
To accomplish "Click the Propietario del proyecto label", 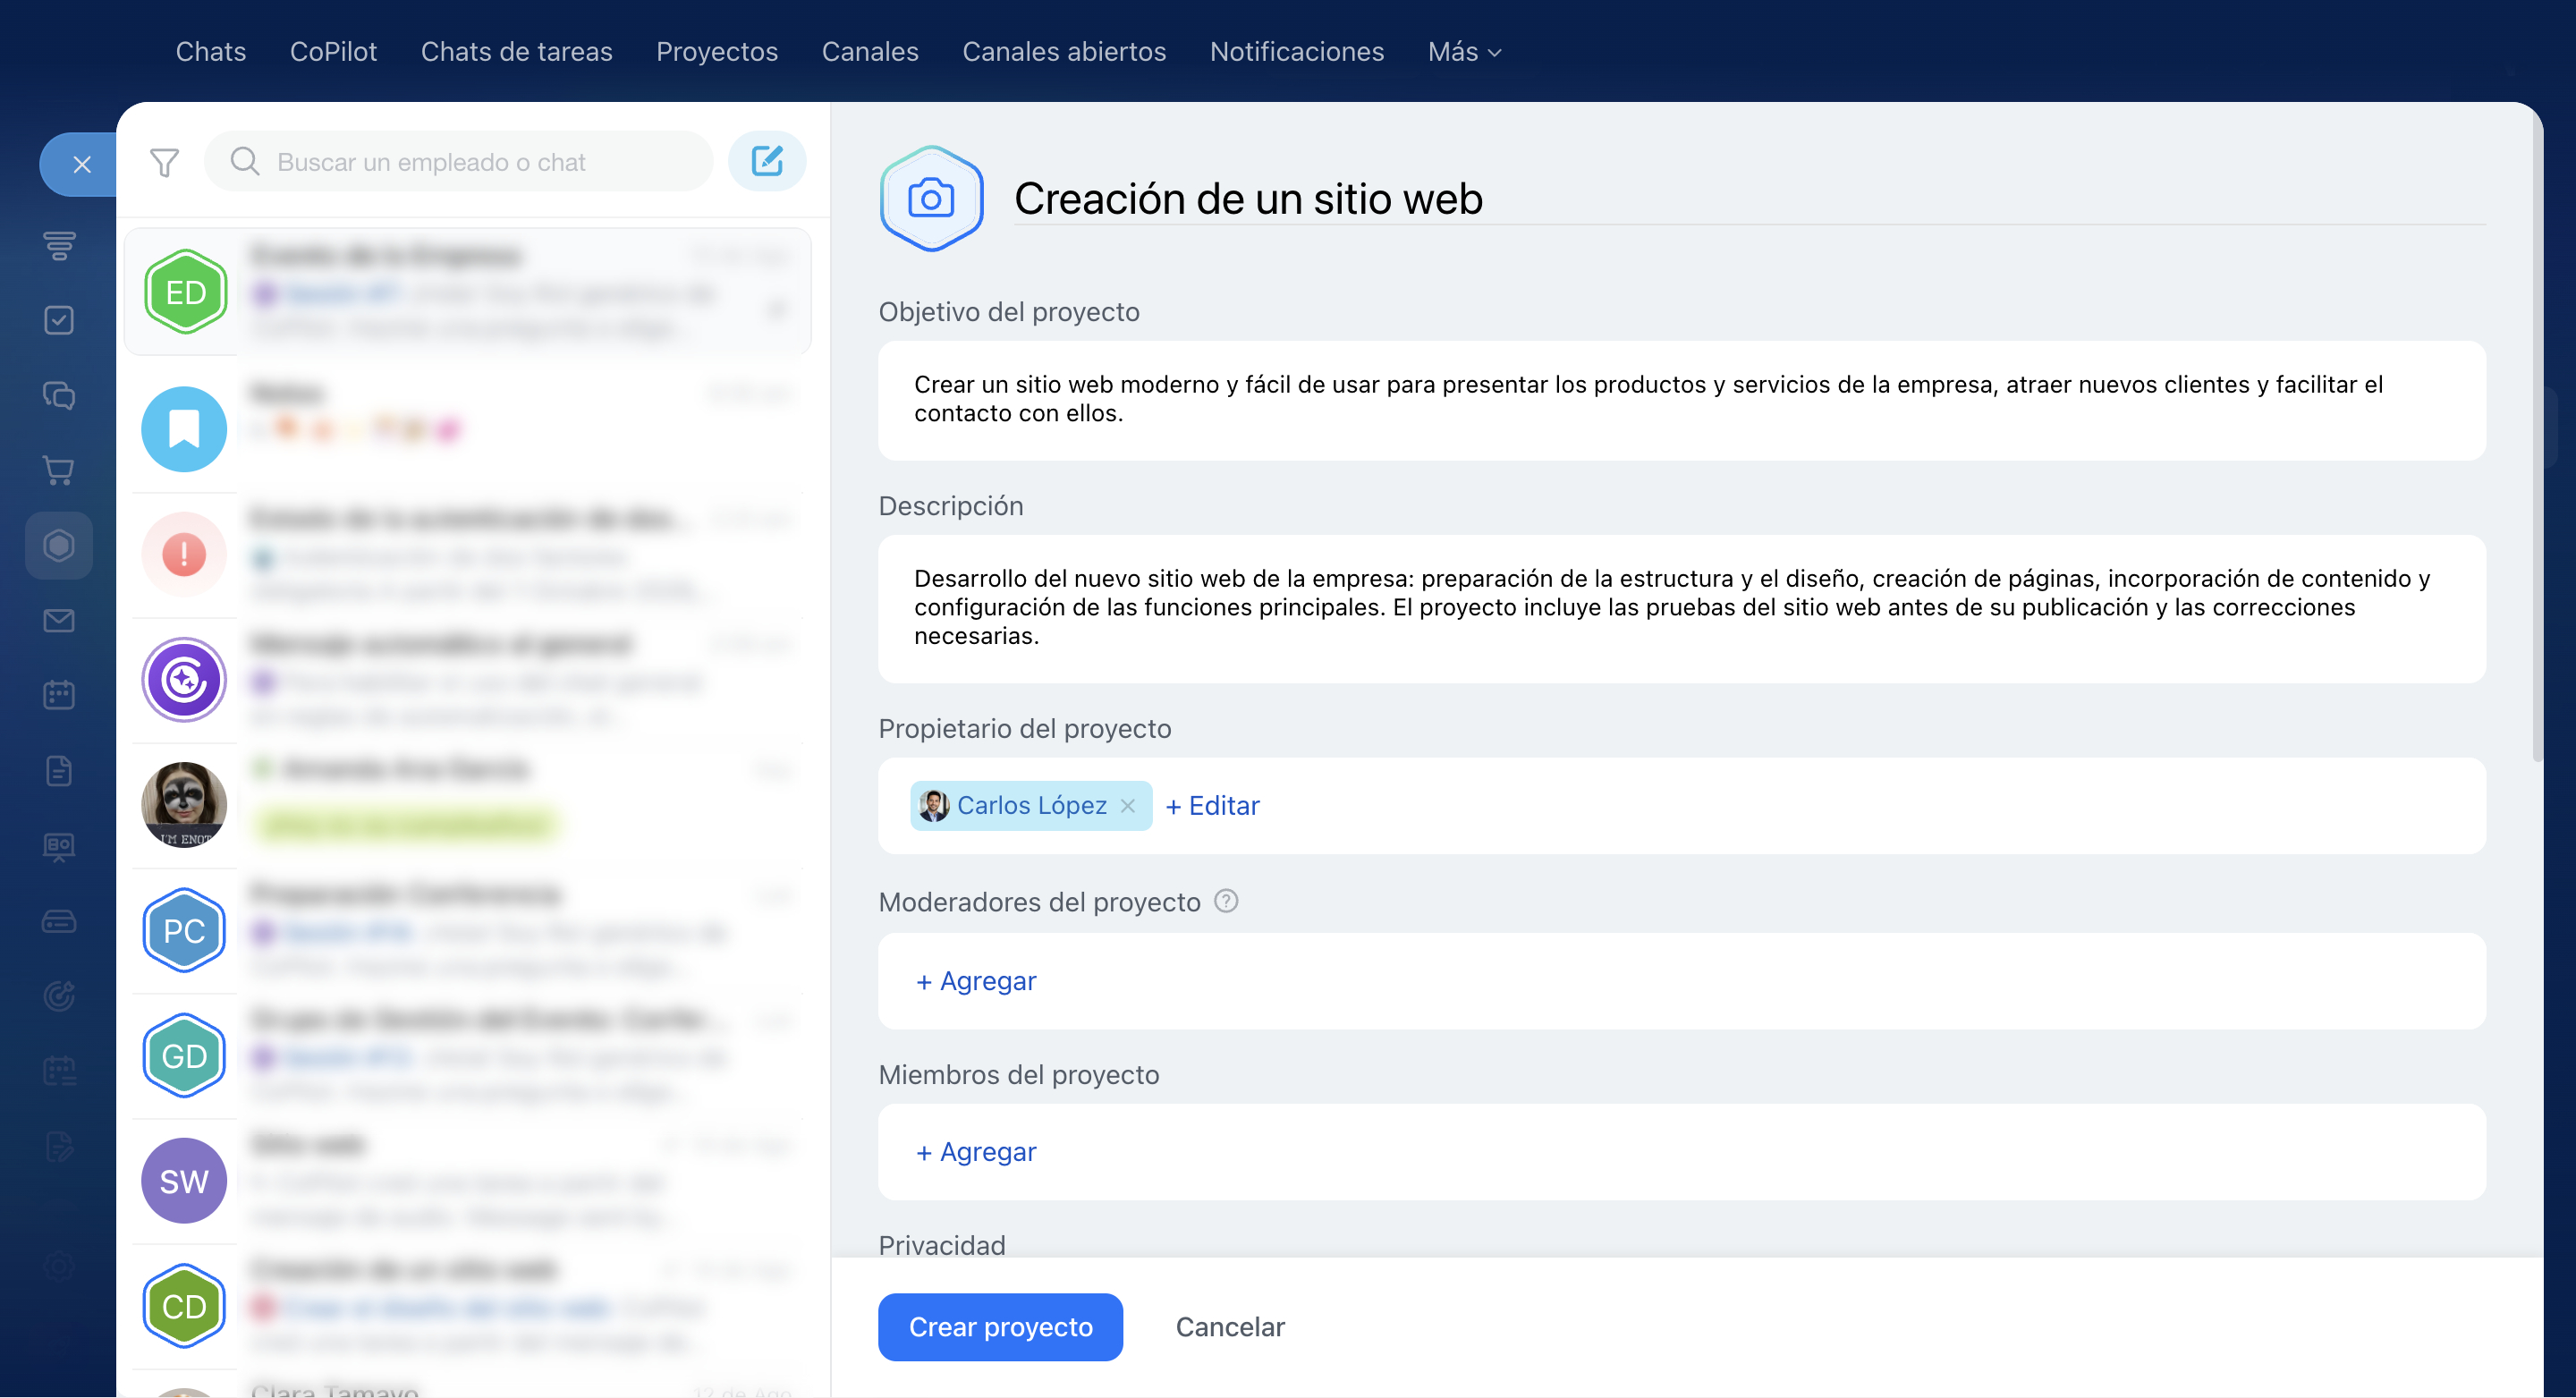I will pyautogui.click(x=1025, y=728).
